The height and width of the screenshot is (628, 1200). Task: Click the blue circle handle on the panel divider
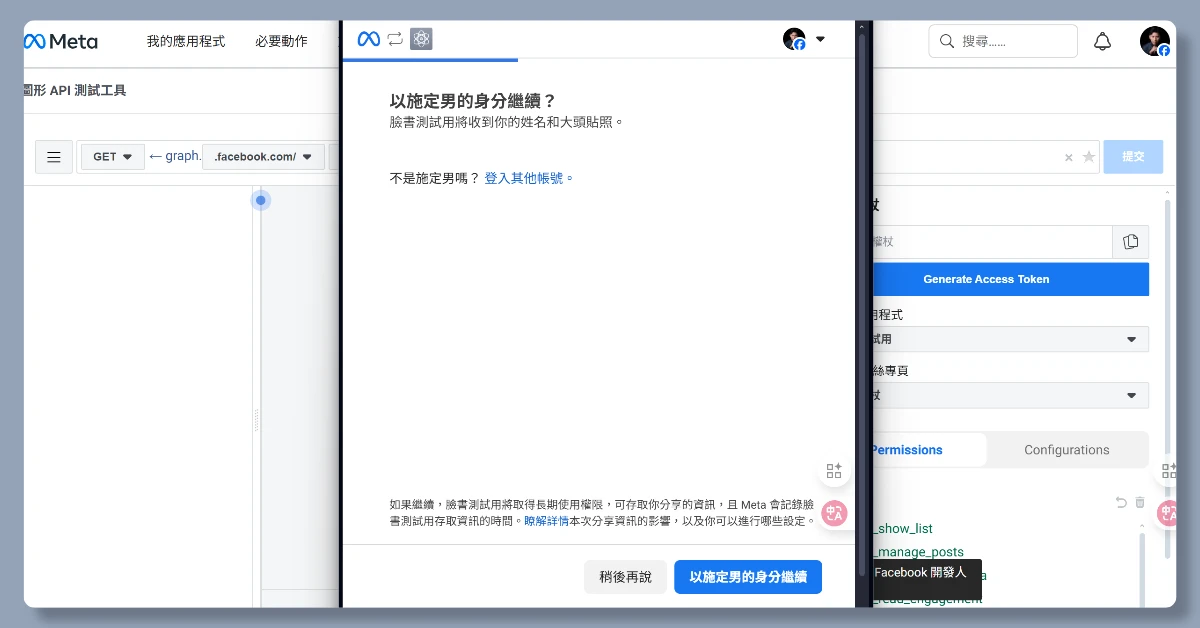pyautogui.click(x=261, y=200)
